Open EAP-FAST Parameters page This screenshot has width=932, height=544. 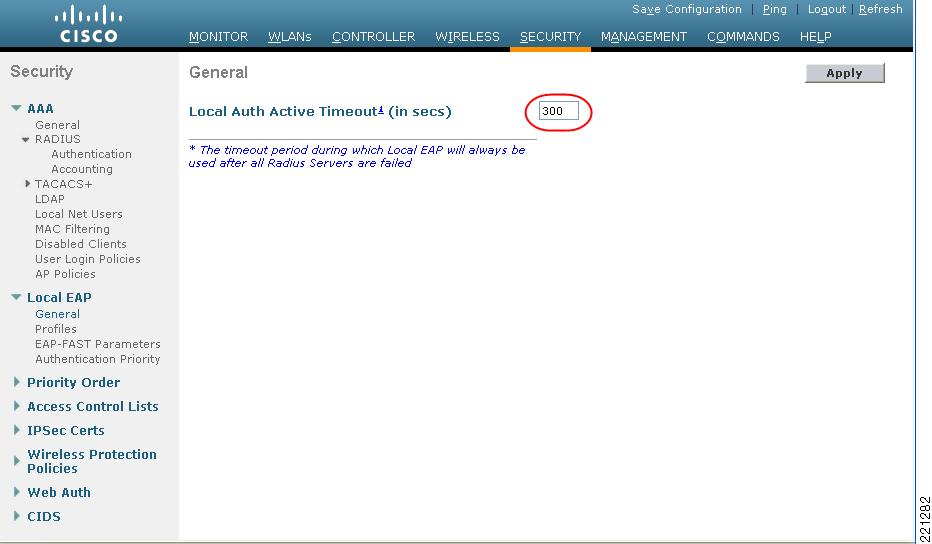click(x=97, y=344)
